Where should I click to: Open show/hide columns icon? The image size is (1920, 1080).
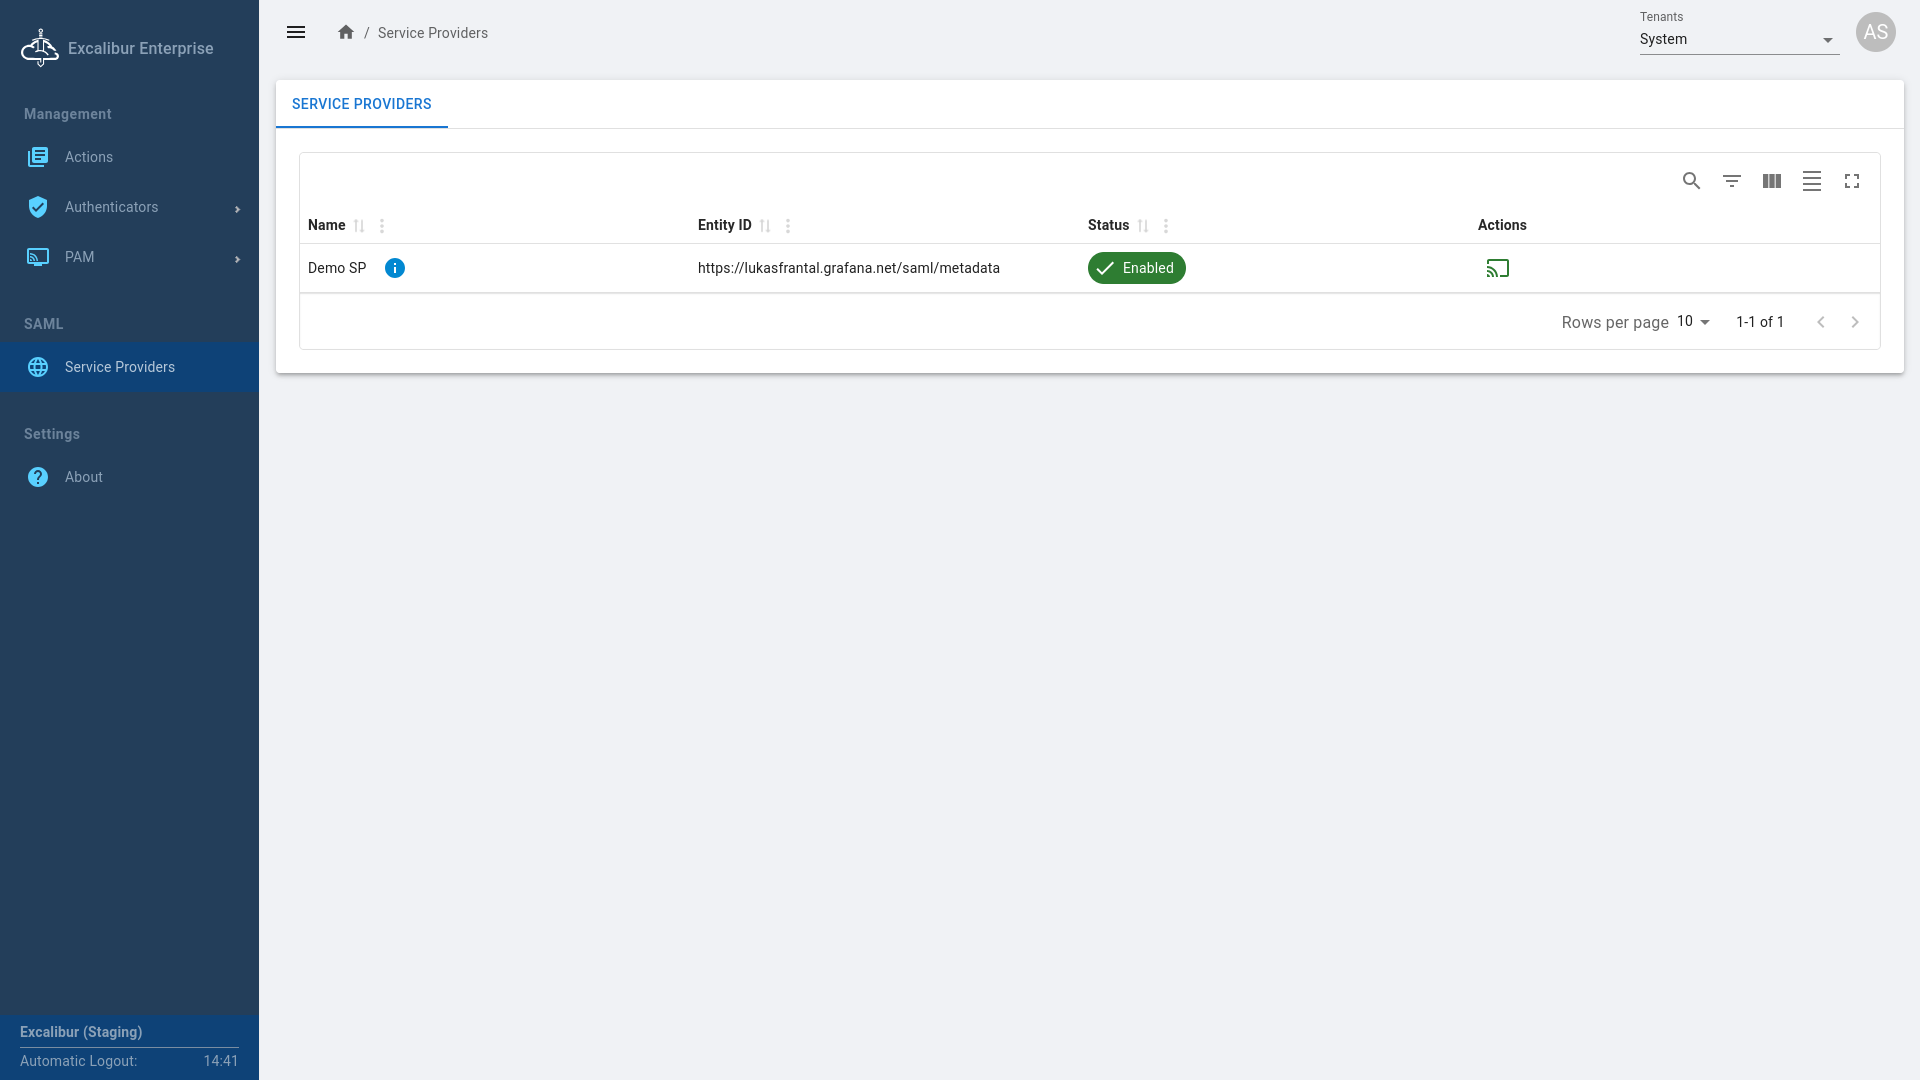pos(1771,181)
